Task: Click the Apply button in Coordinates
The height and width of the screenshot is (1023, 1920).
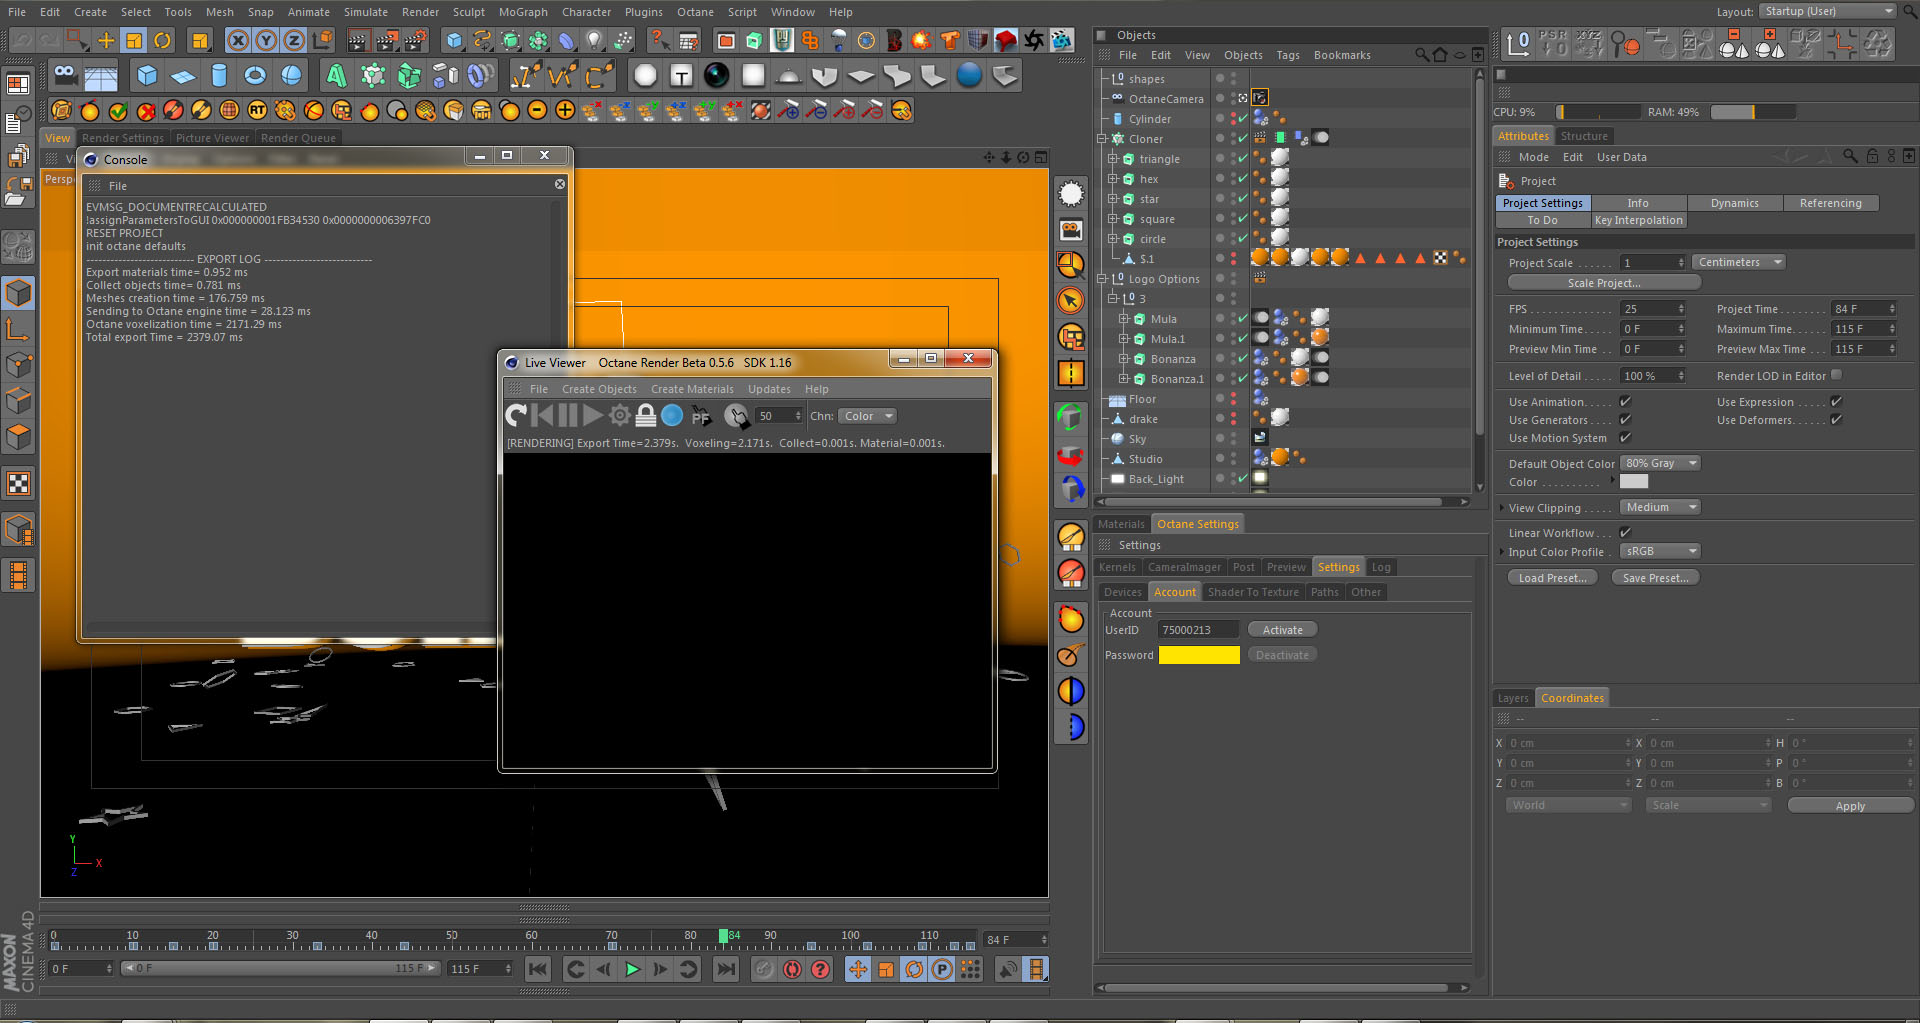Action: coord(1850,806)
